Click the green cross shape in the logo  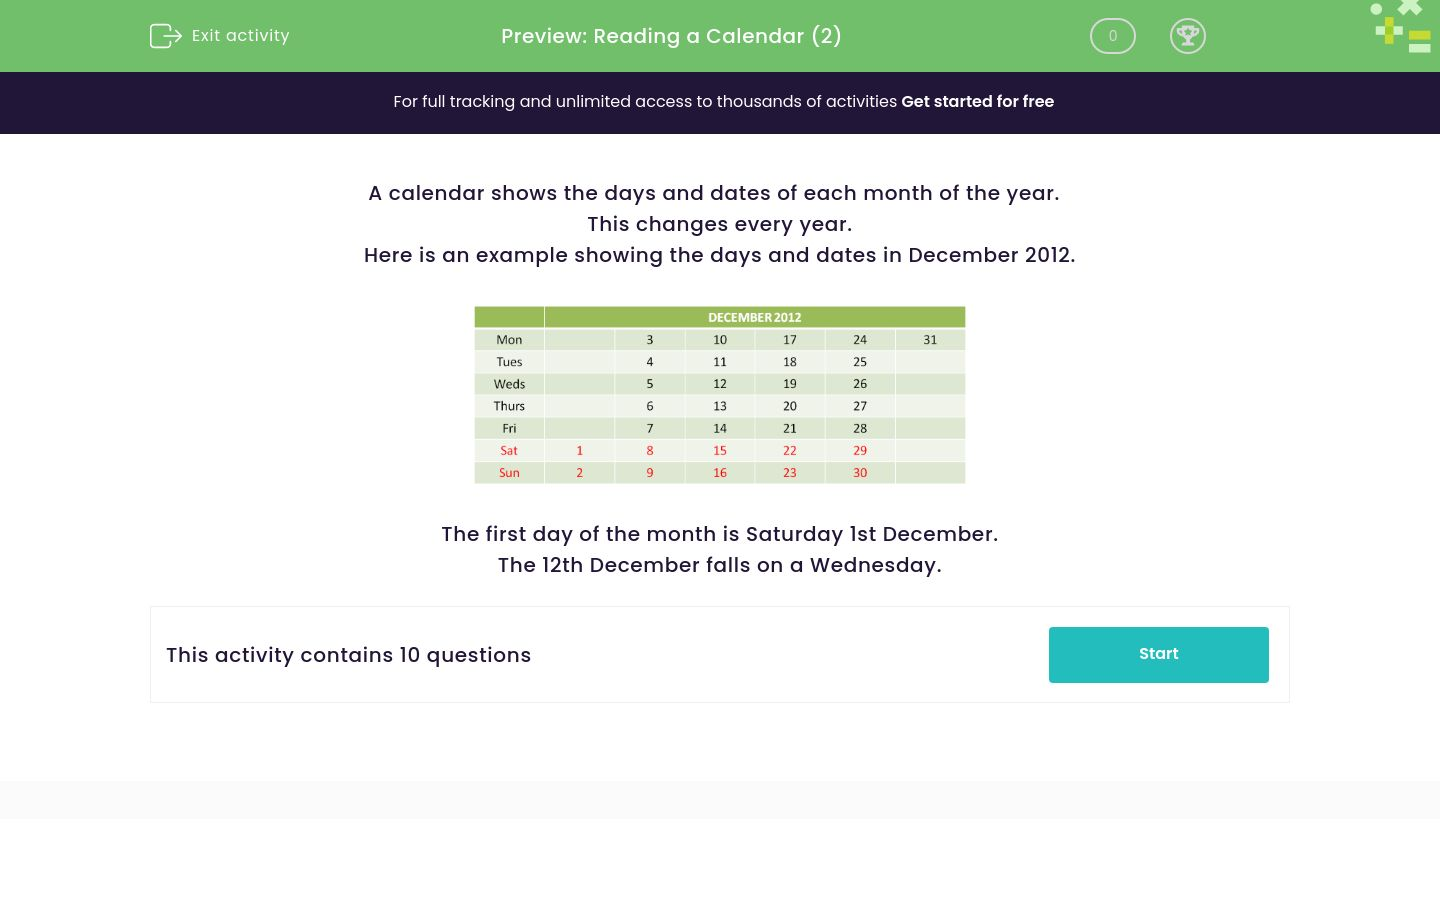point(1389,31)
